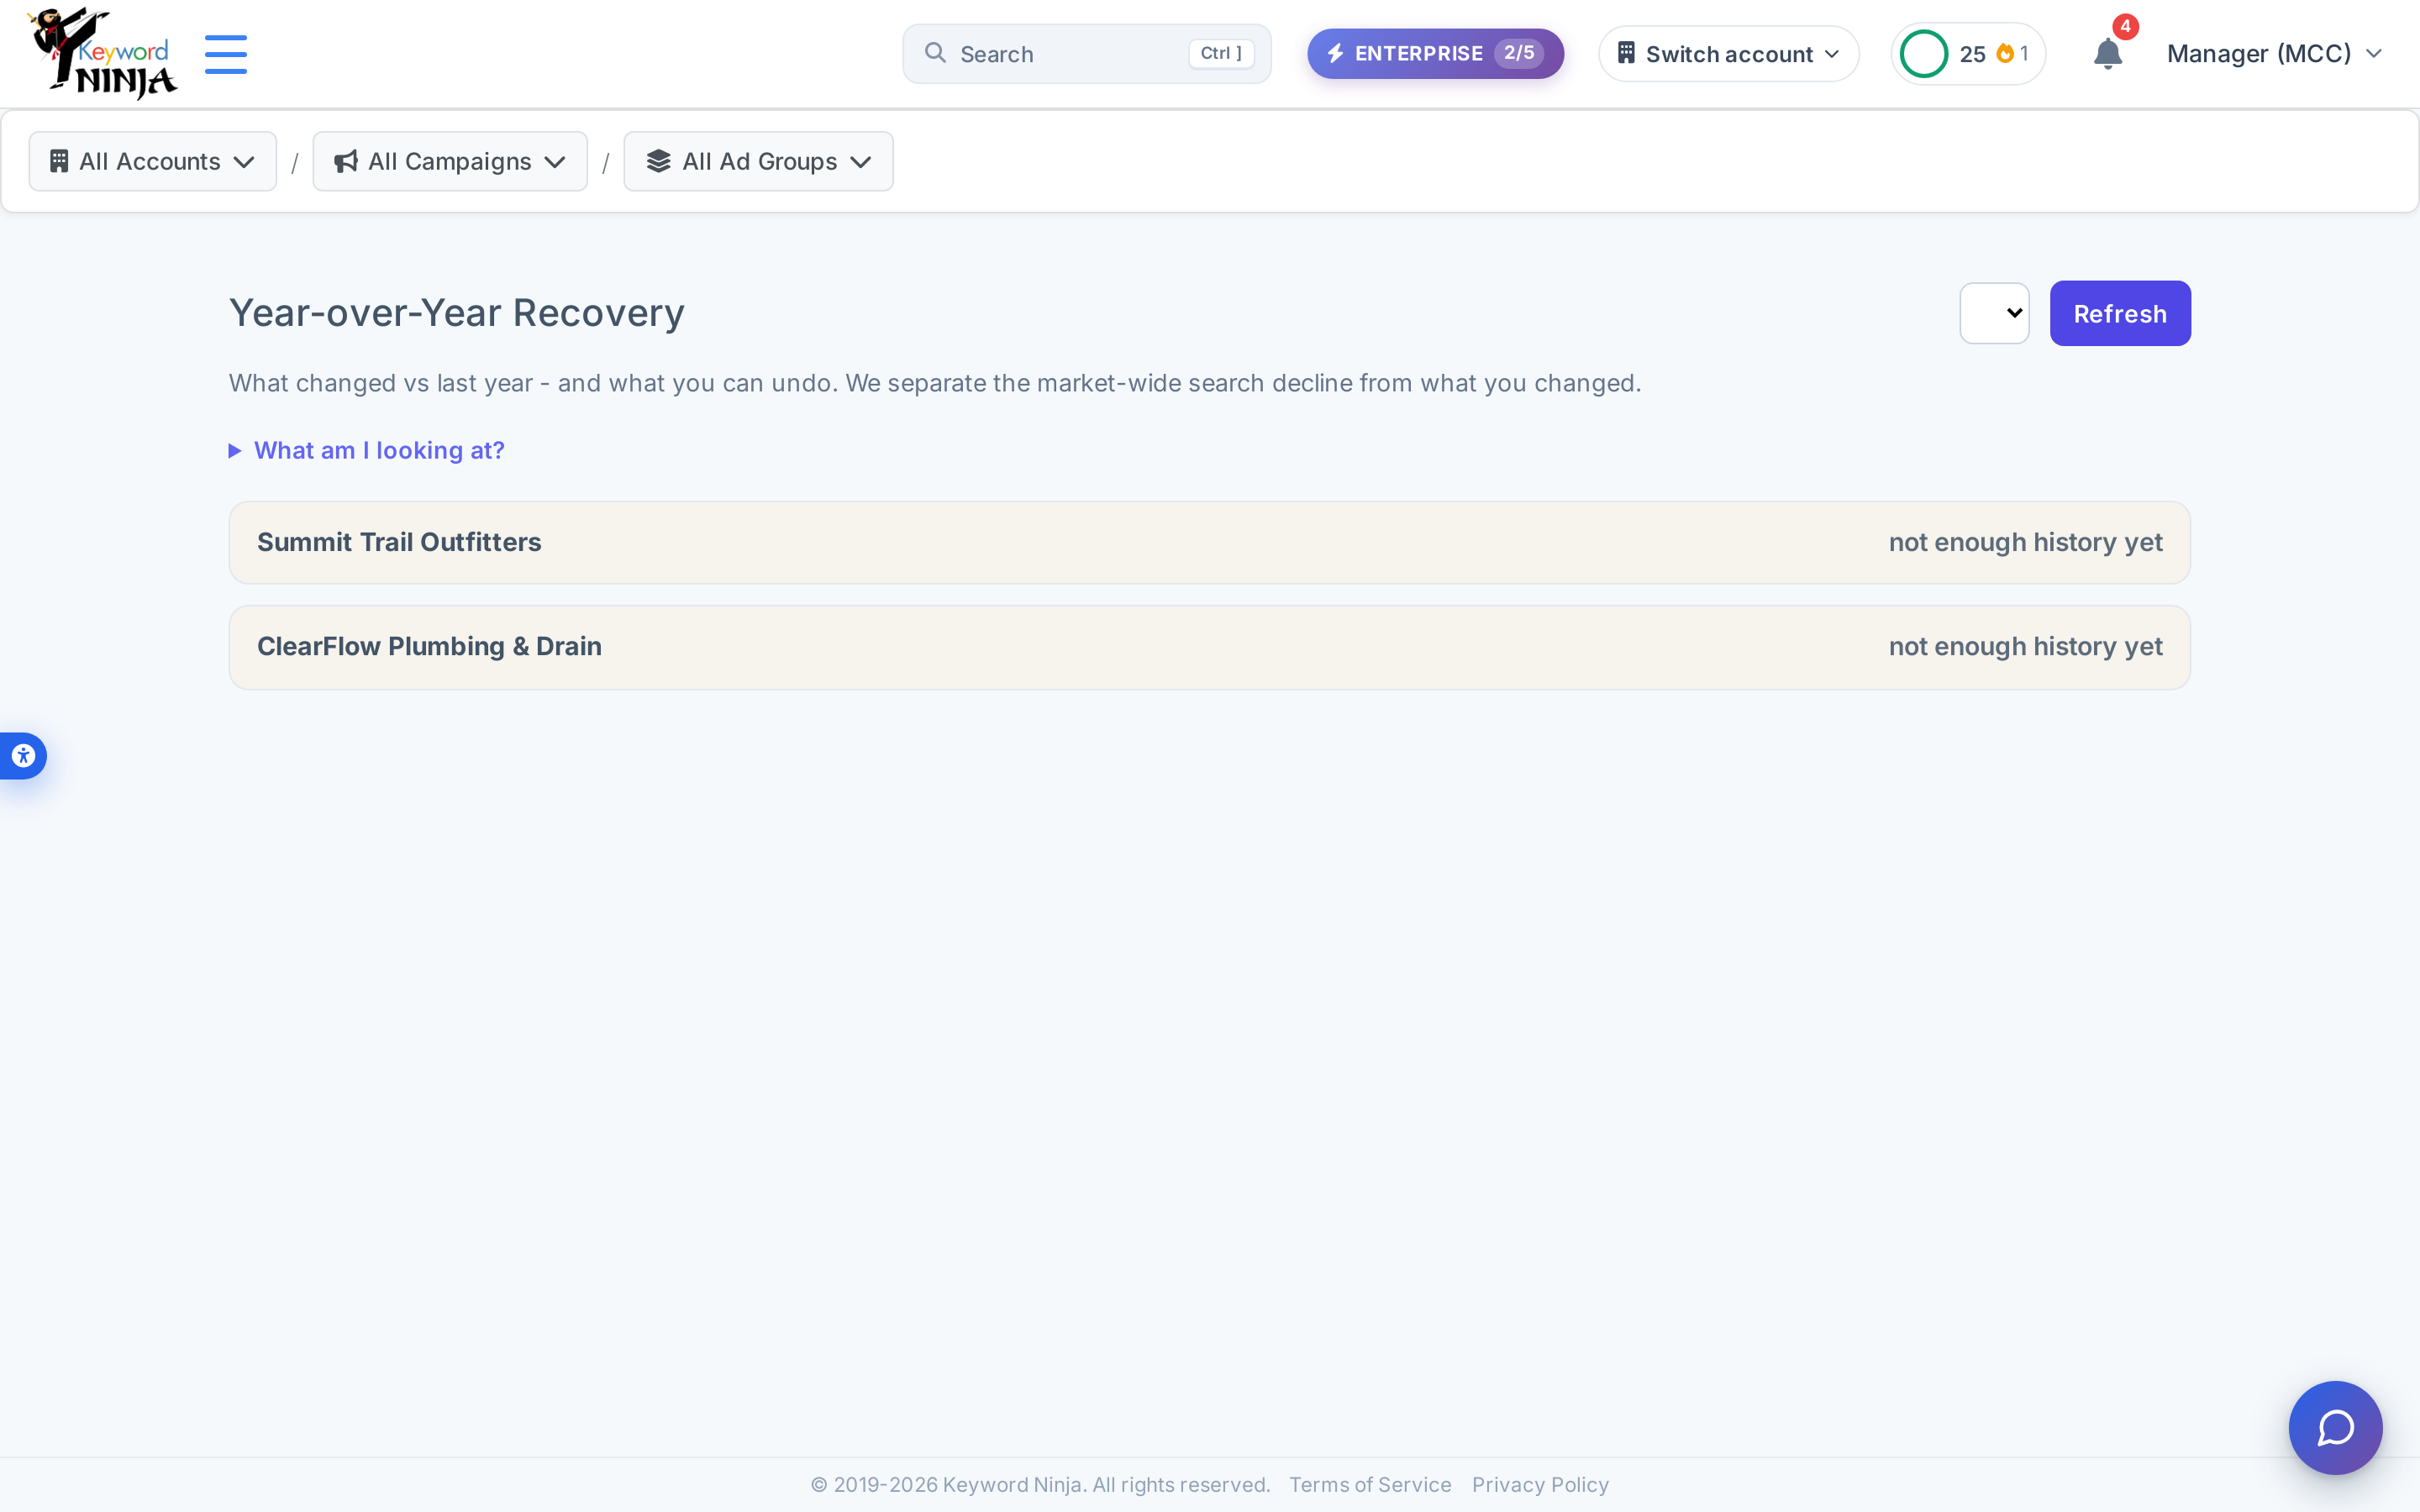Open the All Campaigns selector
The image size is (2420, 1512).
point(450,161)
